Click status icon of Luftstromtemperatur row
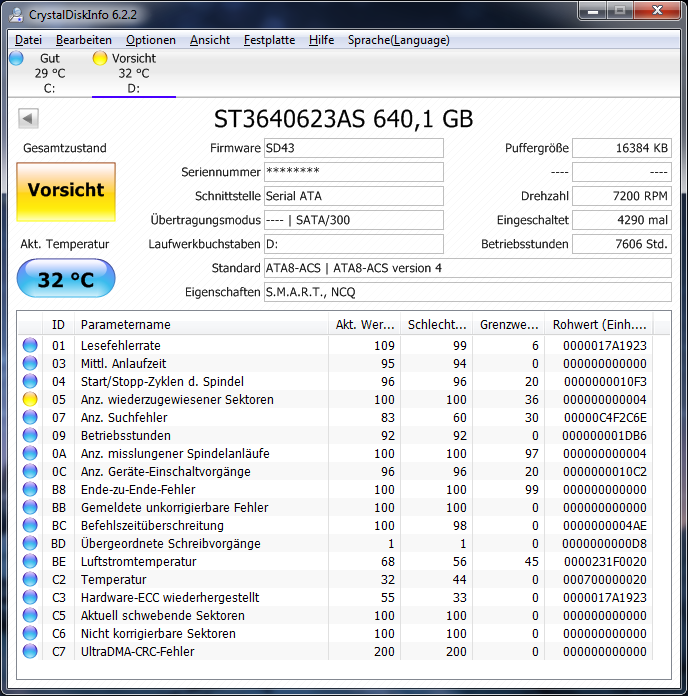 click(x=30, y=561)
